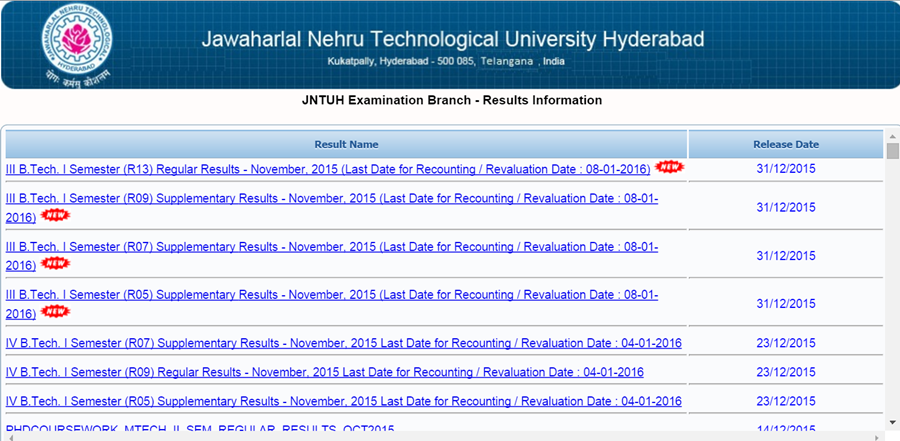Click the vertical scrollbar up arrow

tap(893, 137)
